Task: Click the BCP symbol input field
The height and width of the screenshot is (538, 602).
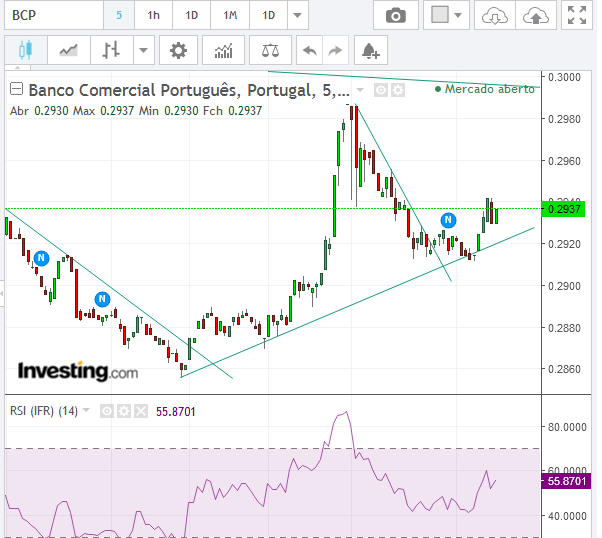Action: click(x=54, y=15)
